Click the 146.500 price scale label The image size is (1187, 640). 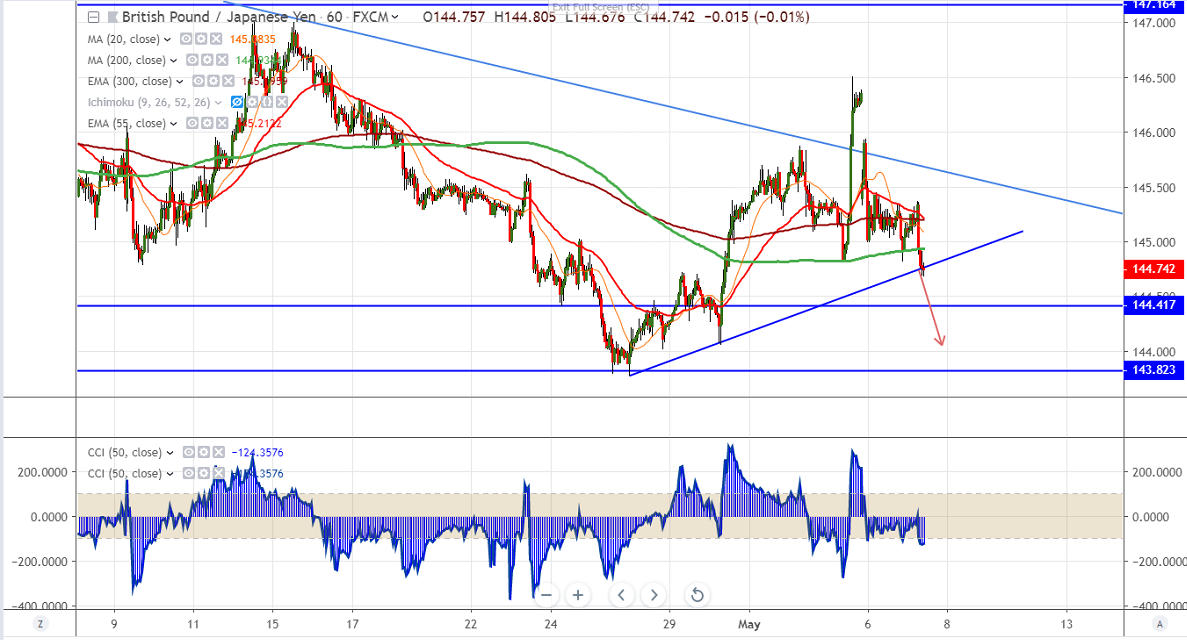(x=1154, y=78)
